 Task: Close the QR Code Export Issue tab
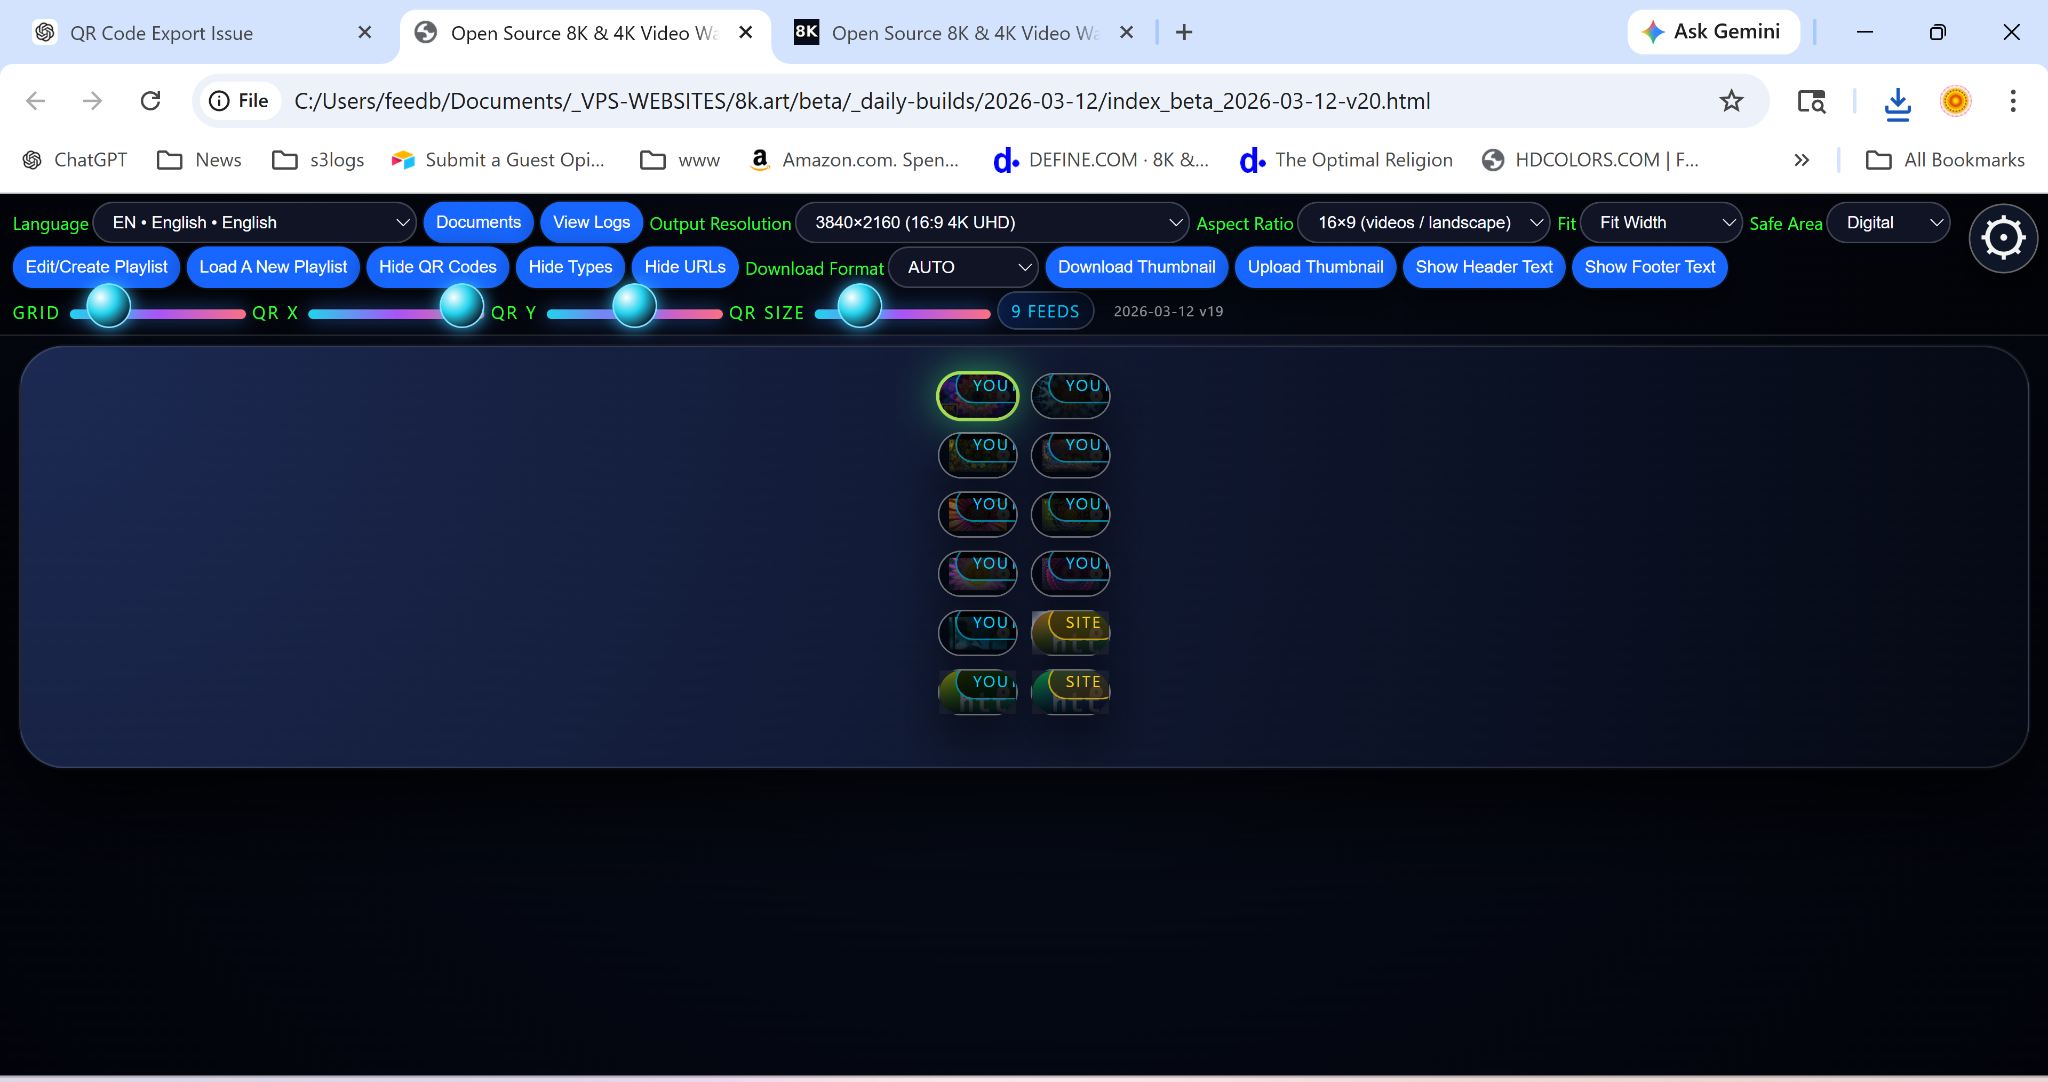[365, 32]
